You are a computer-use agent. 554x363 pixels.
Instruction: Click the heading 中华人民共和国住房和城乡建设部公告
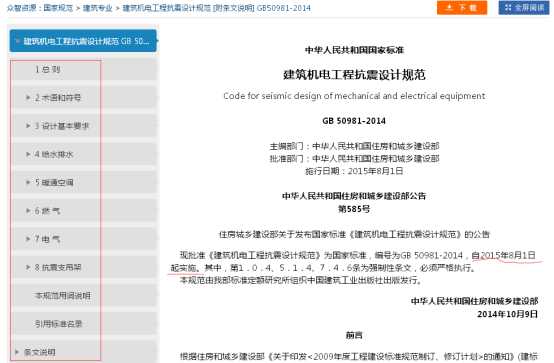pos(354,196)
